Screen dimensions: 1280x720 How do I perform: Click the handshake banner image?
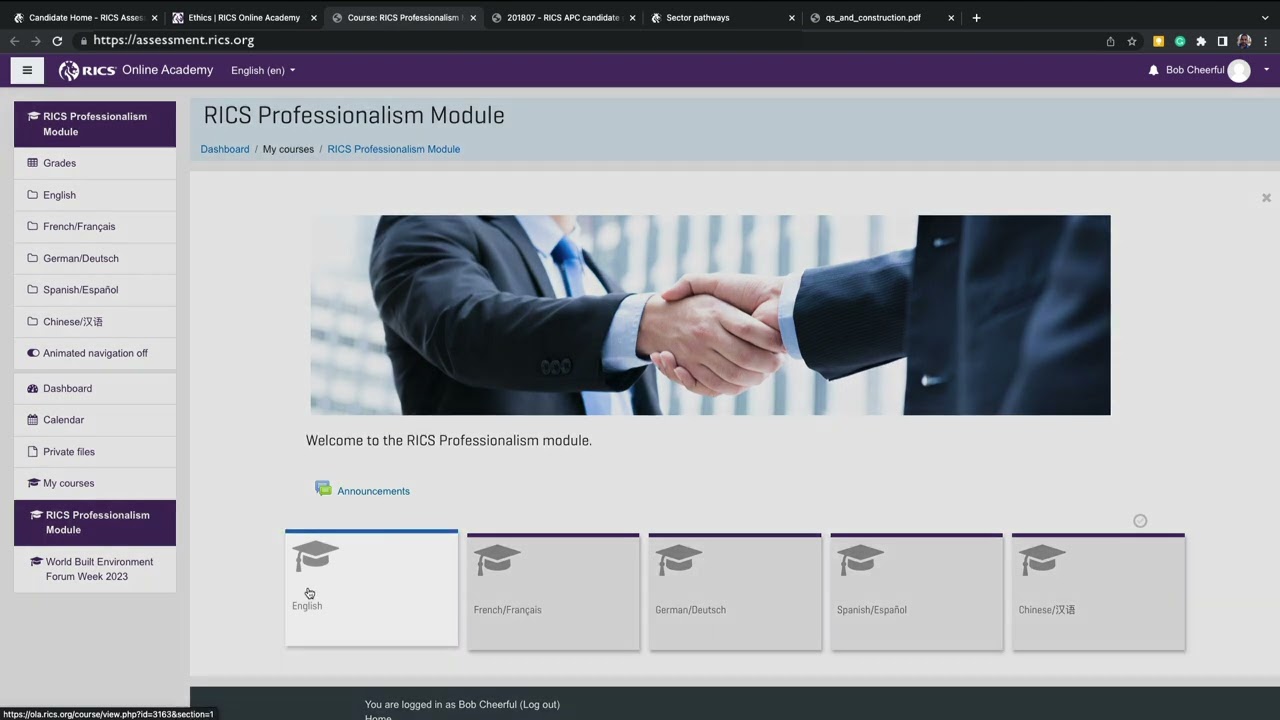point(710,315)
